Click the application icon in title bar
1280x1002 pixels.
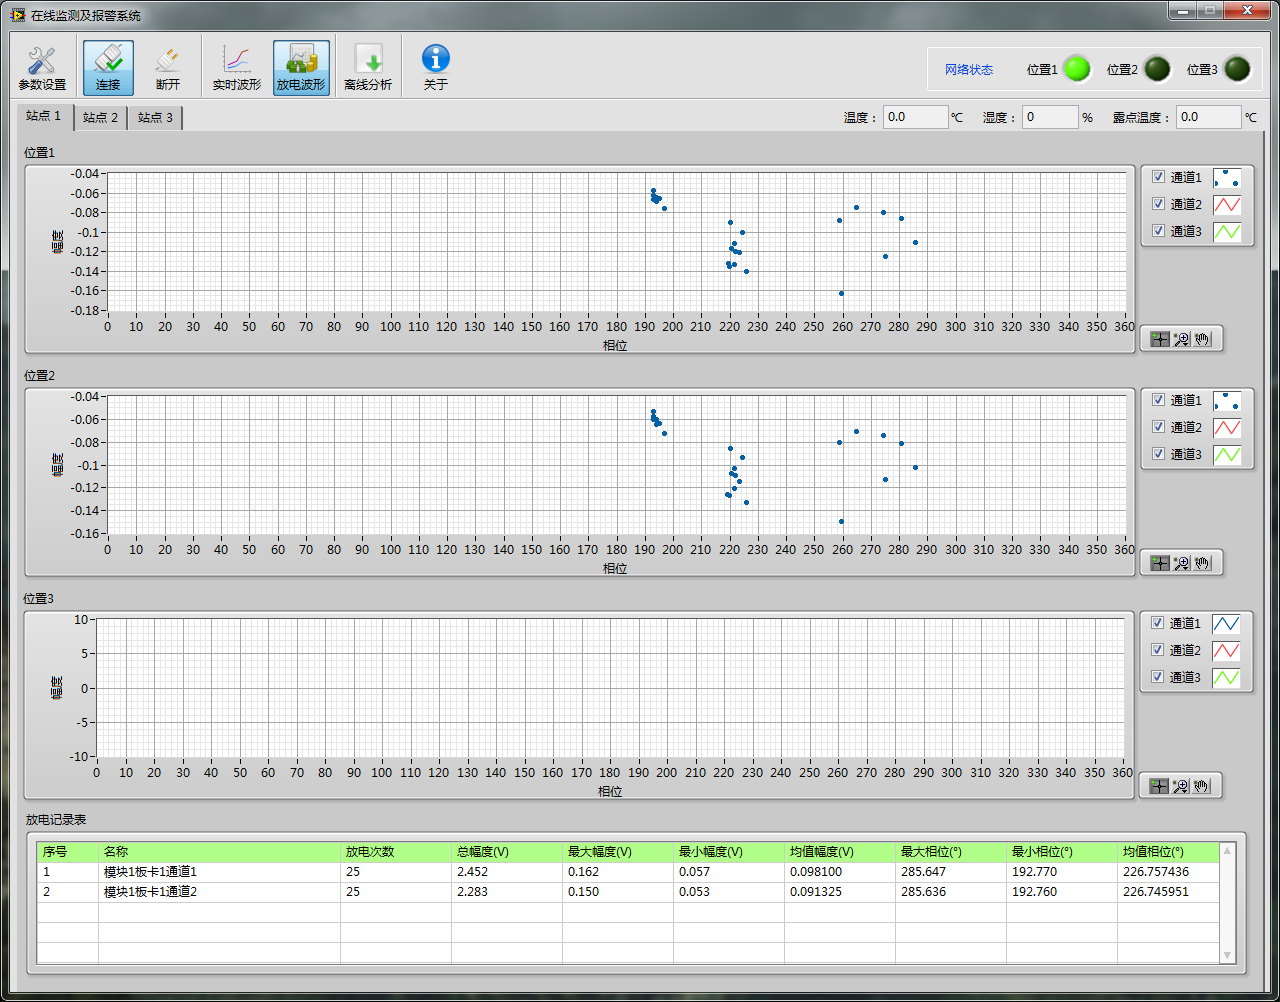[x=17, y=15]
